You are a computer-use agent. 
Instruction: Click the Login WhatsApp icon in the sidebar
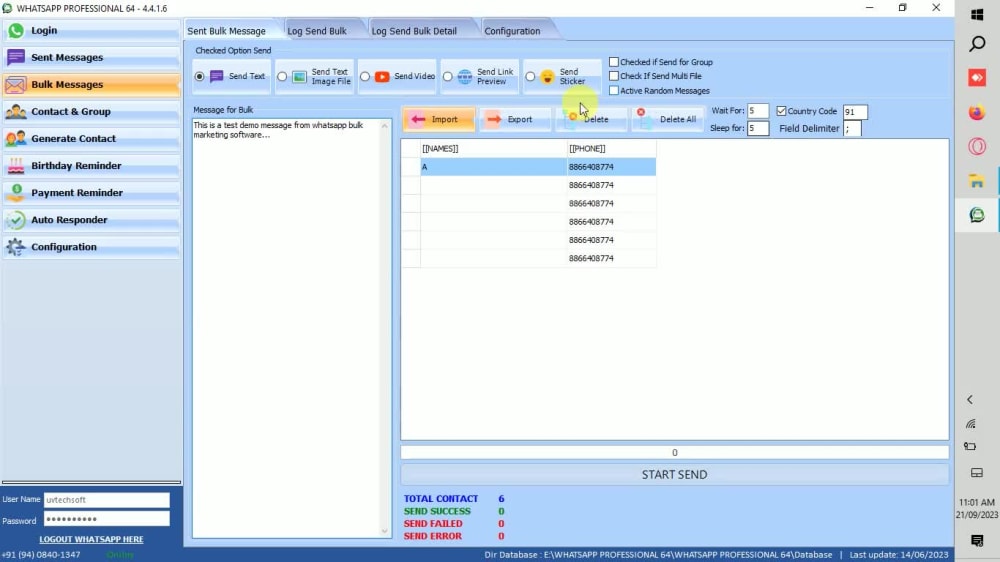pos(16,31)
